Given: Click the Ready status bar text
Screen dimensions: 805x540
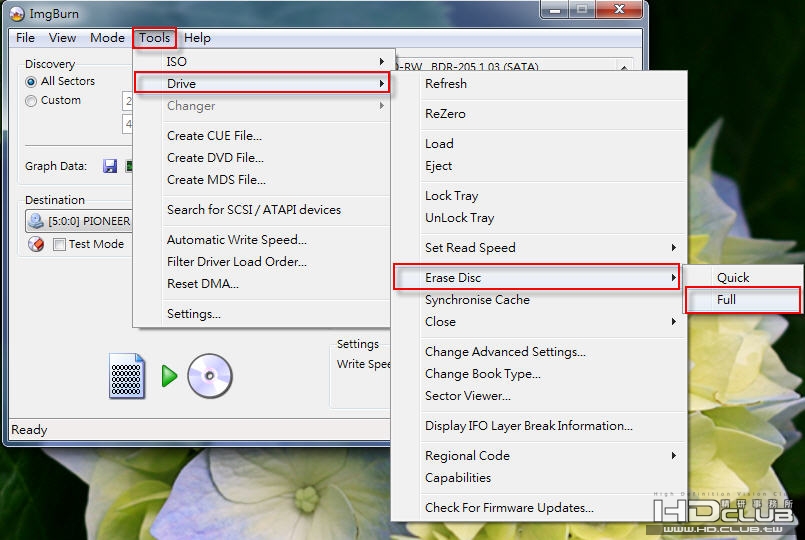Looking at the screenshot, I should coord(29,430).
